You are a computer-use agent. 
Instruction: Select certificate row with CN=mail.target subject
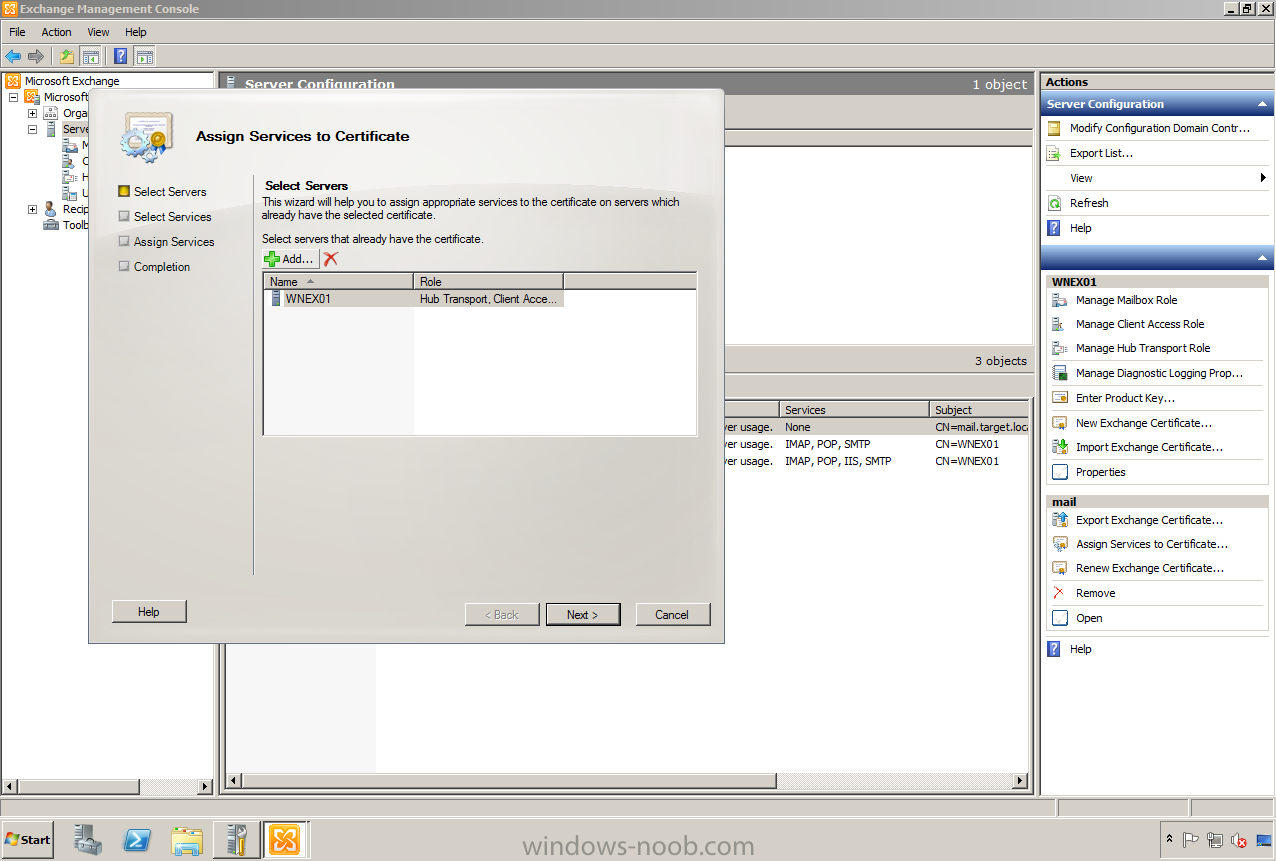pyautogui.click(x=876, y=427)
